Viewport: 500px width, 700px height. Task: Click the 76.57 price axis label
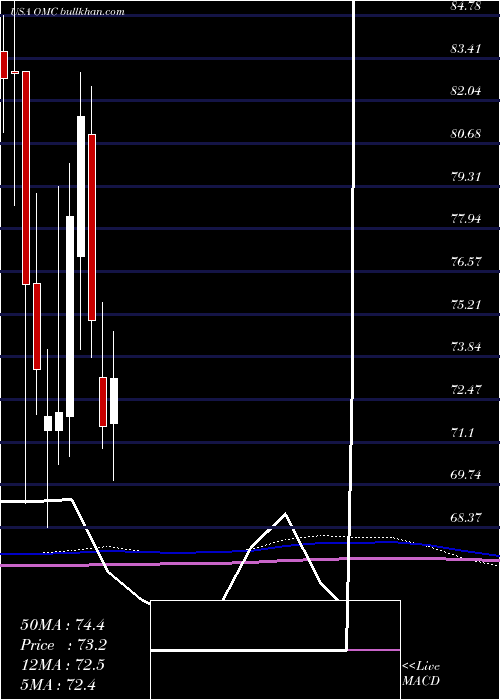(x=466, y=262)
